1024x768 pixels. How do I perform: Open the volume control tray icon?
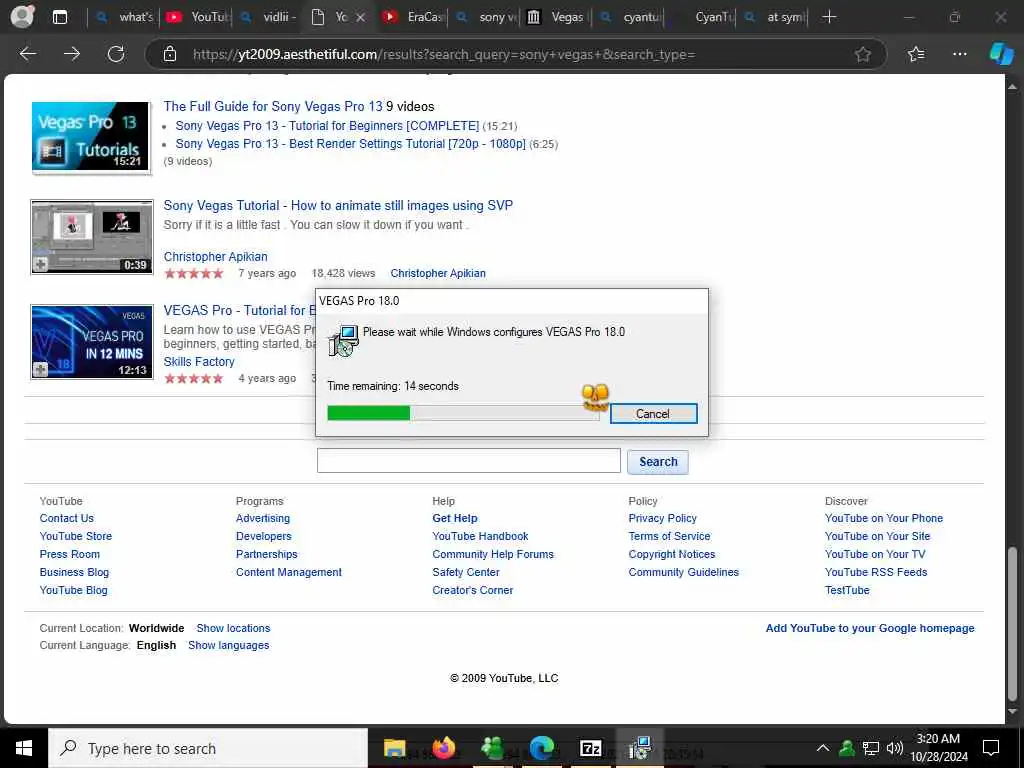point(895,748)
